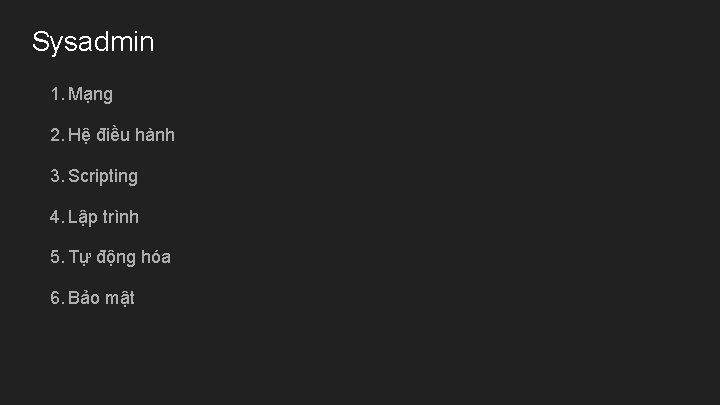720x405 pixels.
Task: Click the list number 5
Action: tap(57, 257)
